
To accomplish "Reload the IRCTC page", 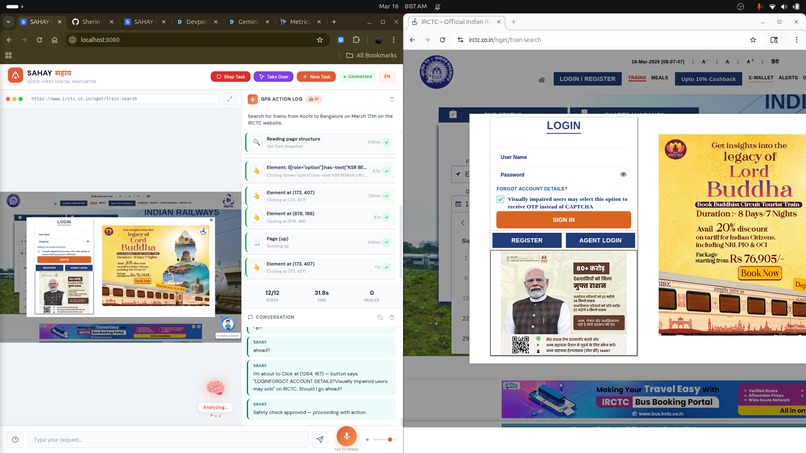I will (x=442, y=40).
